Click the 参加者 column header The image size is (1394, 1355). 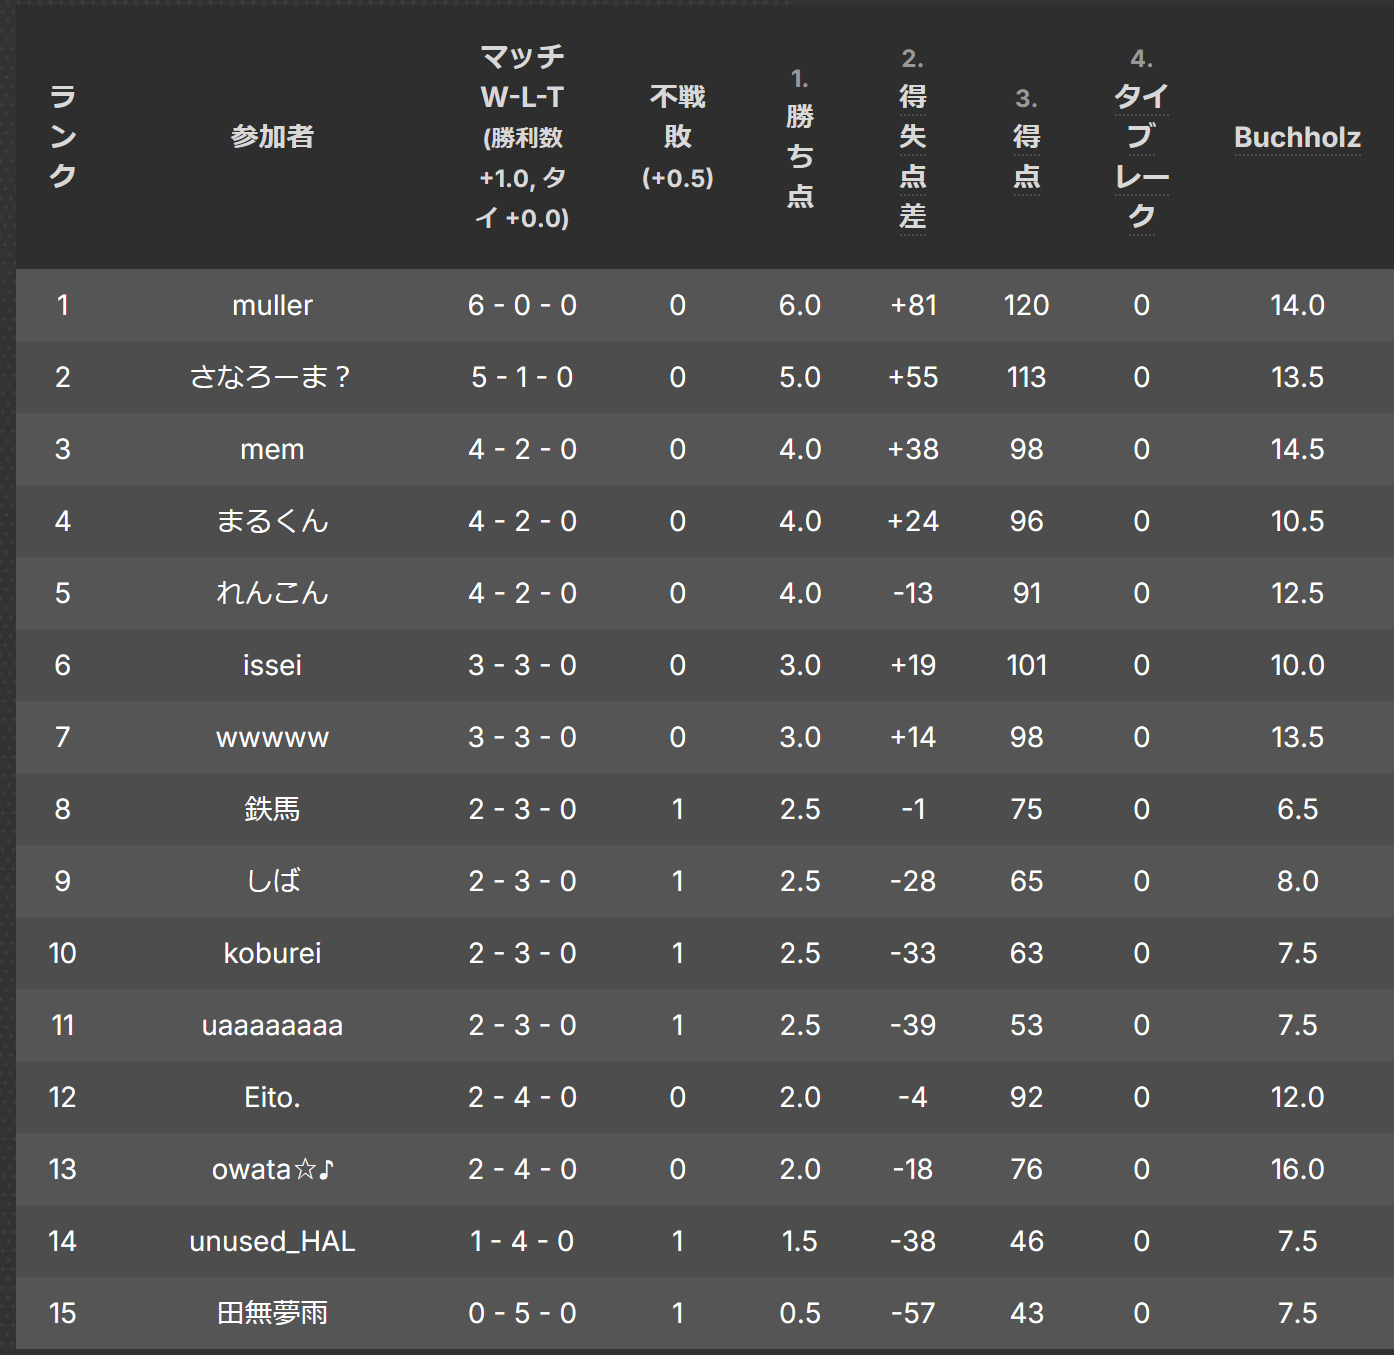pyautogui.click(x=272, y=137)
